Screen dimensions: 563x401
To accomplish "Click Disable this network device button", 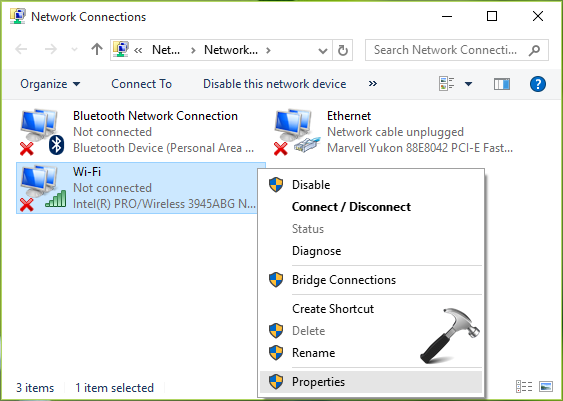I will click(x=275, y=84).
